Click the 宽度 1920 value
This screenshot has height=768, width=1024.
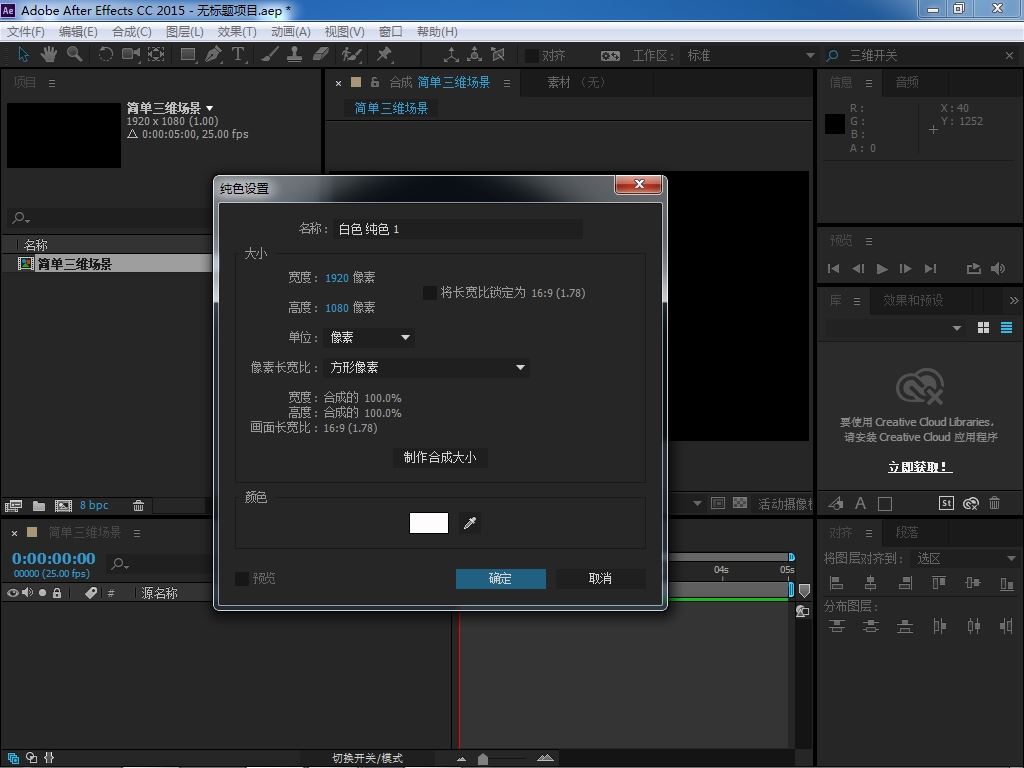pyautogui.click(x=337, y=278)
